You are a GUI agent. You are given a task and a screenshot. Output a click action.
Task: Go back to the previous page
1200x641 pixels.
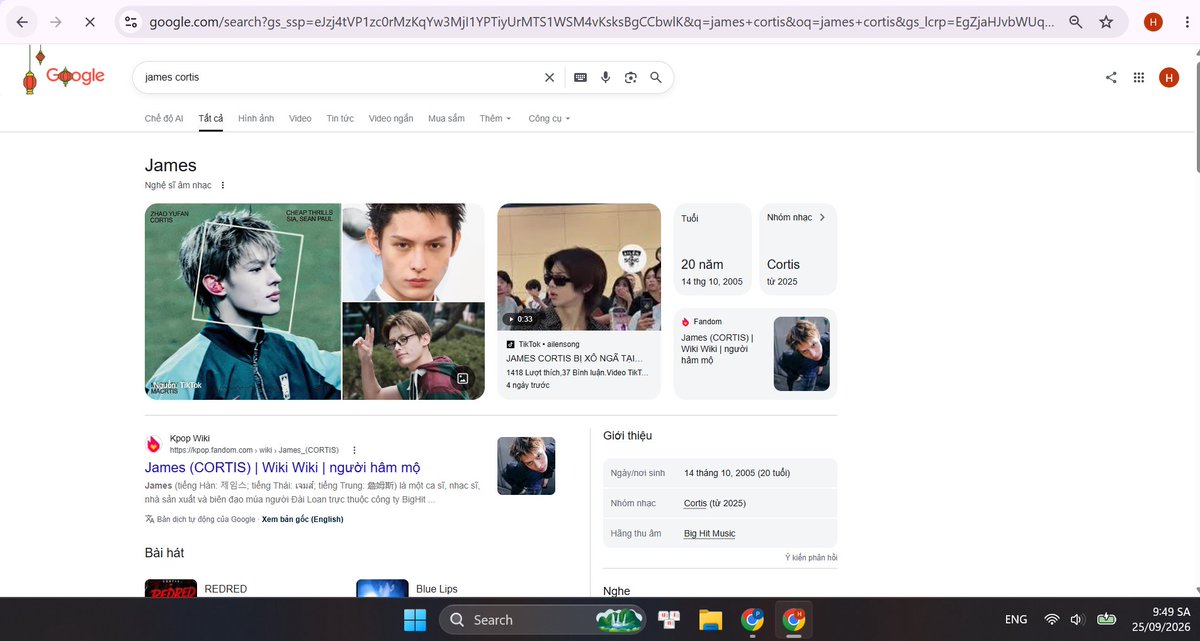[22, 21]
